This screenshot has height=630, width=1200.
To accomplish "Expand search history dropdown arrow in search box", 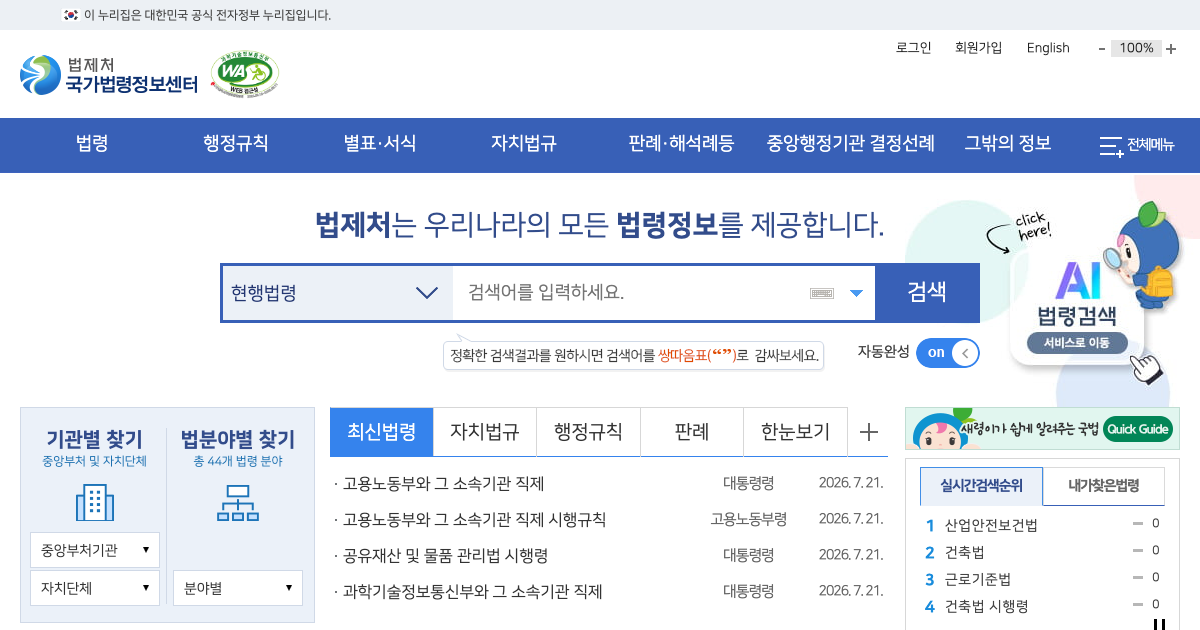I will (856, 293).
